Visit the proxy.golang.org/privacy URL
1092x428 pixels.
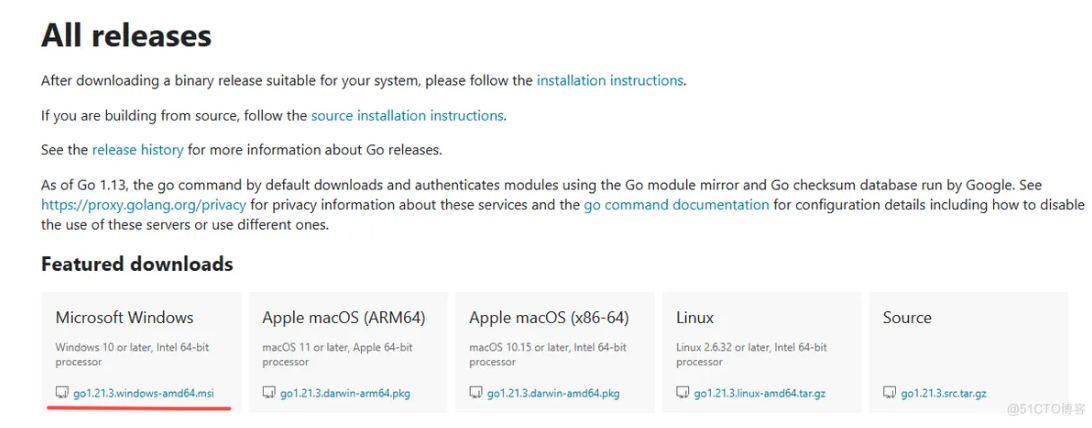pos(143,204)
